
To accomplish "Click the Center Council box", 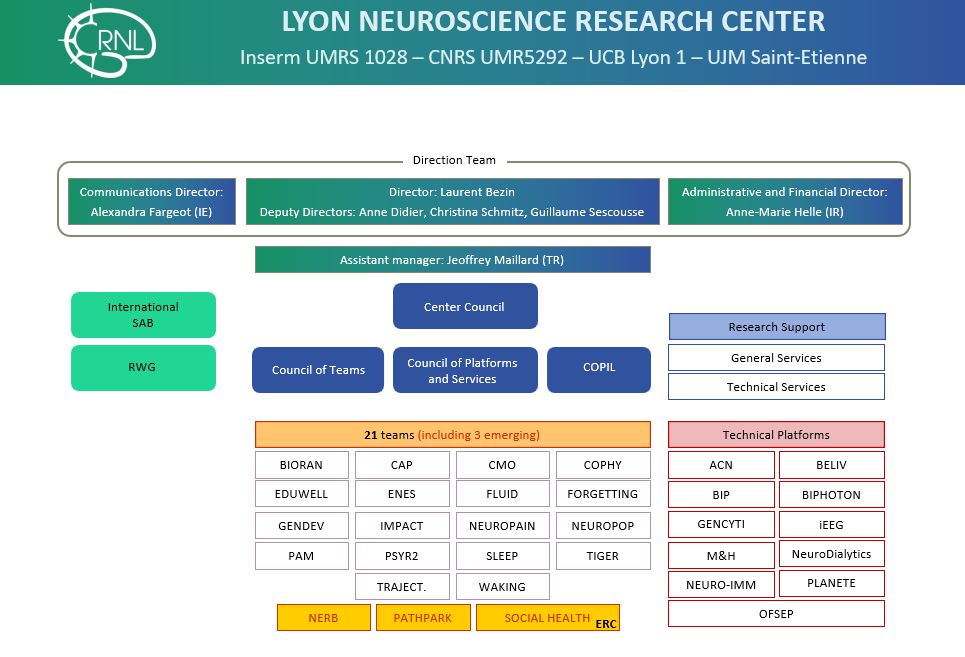I will click(465, 306).
